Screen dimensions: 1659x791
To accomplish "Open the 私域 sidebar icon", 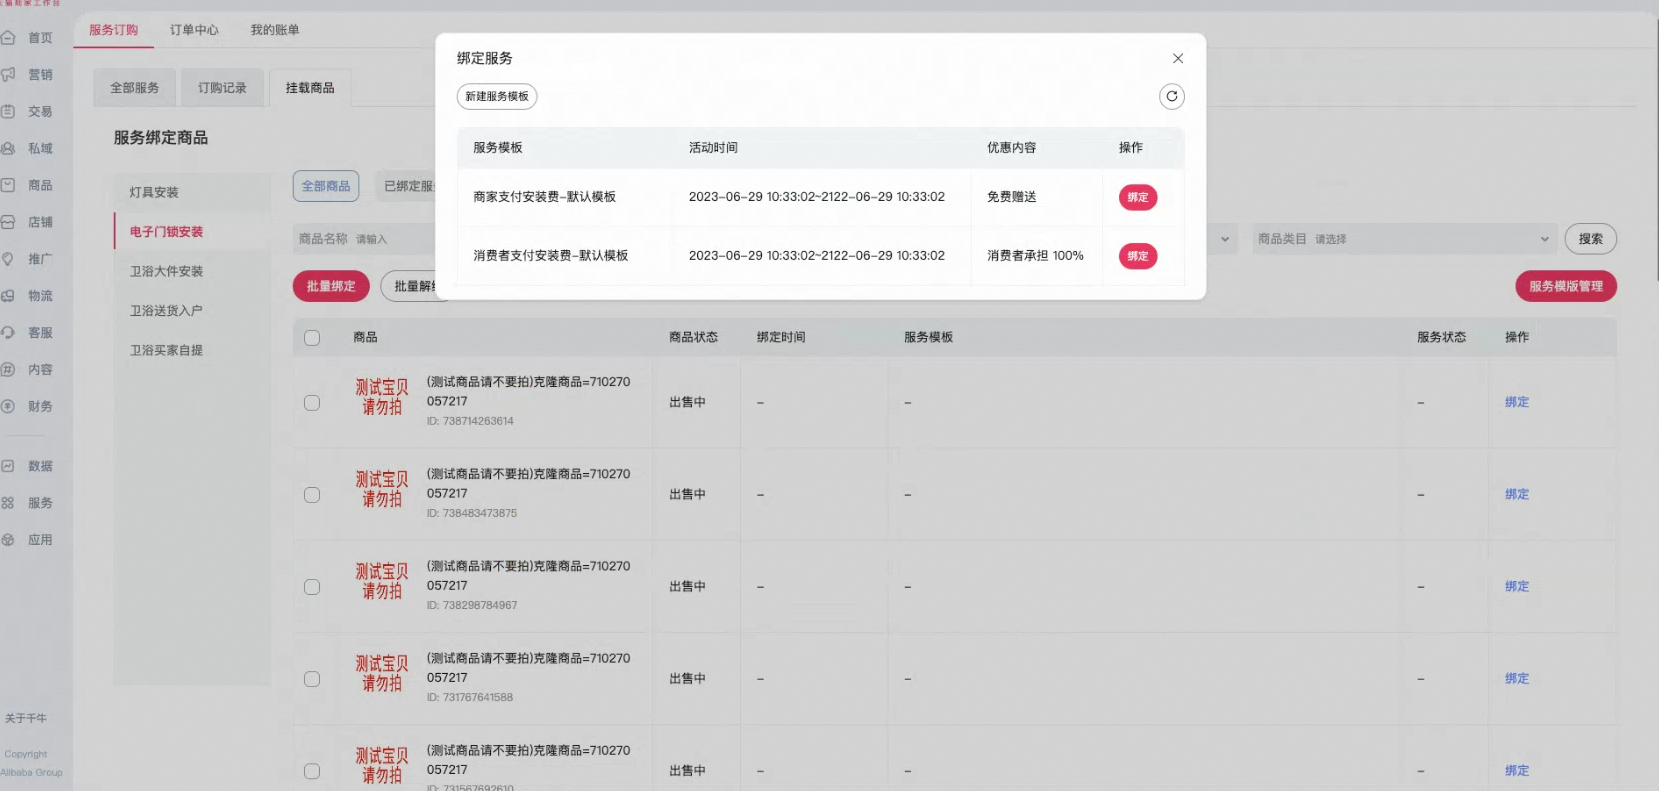I will [8, 149].
